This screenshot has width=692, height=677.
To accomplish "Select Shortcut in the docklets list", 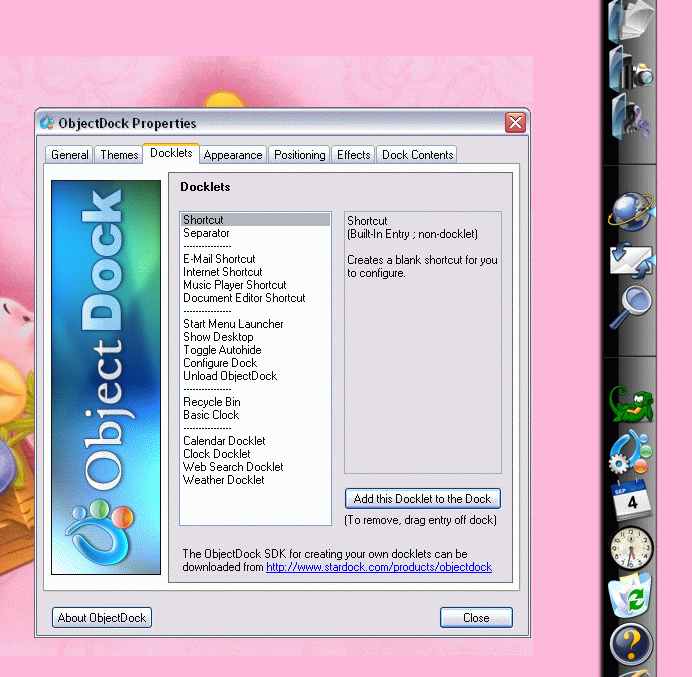I will coord(255,220).
